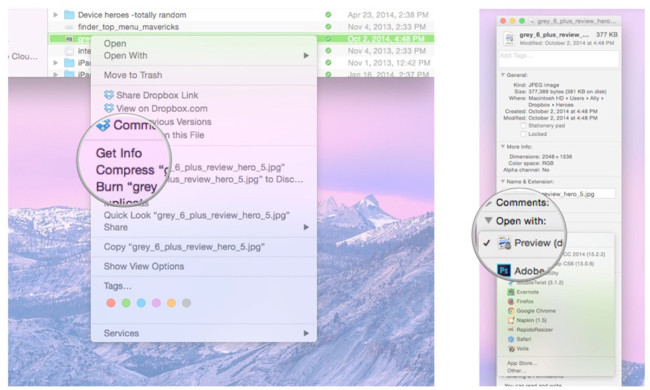This screenshot has width=650, height=390.
Task: Collapse the Name & Extension section
Action: coord(502,182)
